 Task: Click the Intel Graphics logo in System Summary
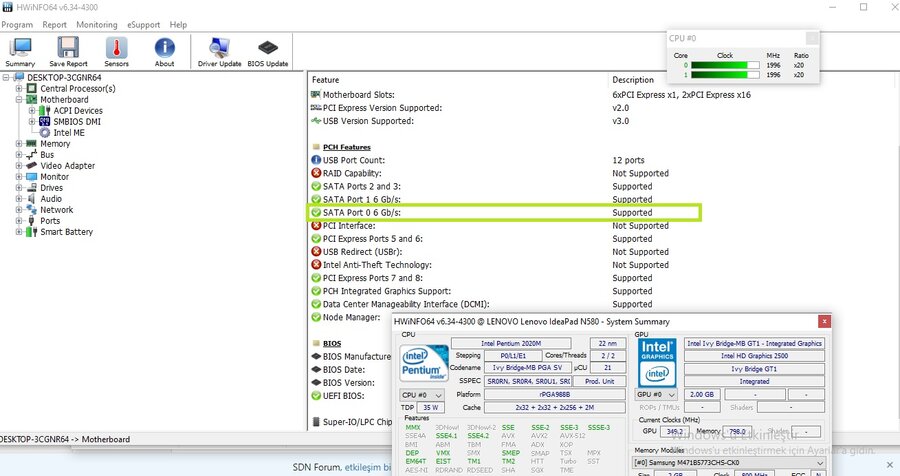click(x=657, y=362)
